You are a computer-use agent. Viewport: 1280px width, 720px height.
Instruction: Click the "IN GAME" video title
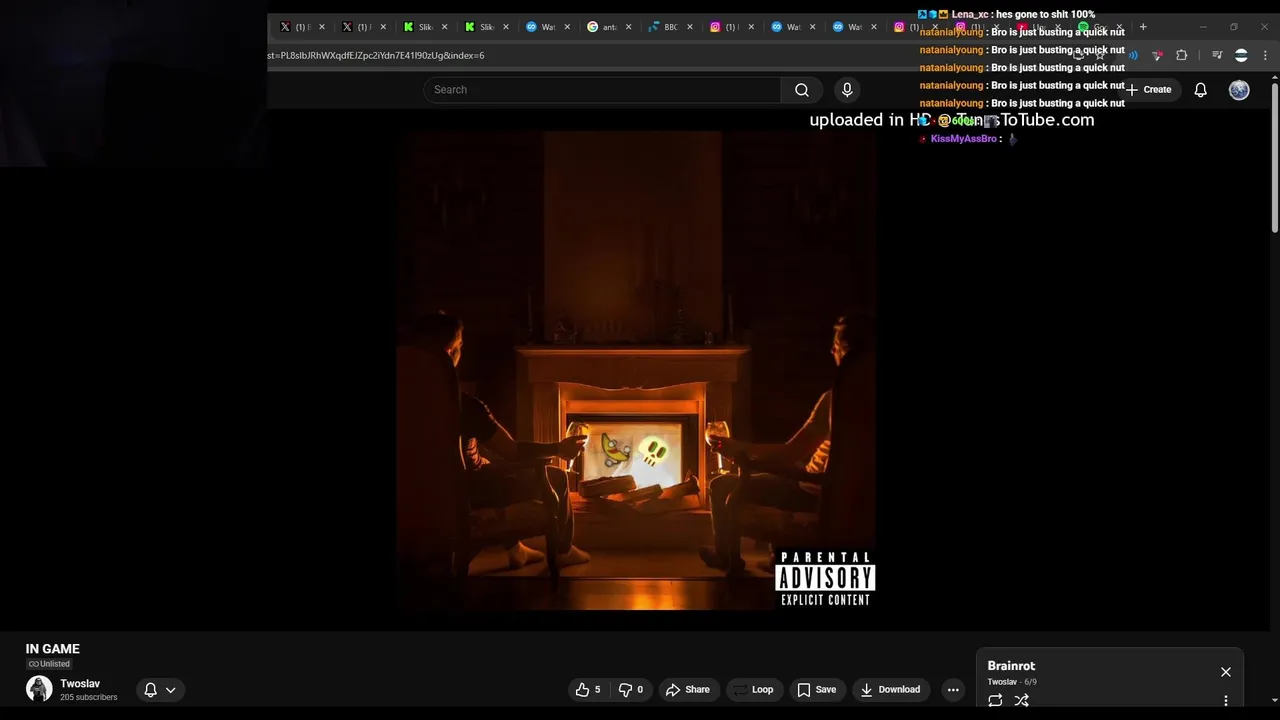point(53,649)
